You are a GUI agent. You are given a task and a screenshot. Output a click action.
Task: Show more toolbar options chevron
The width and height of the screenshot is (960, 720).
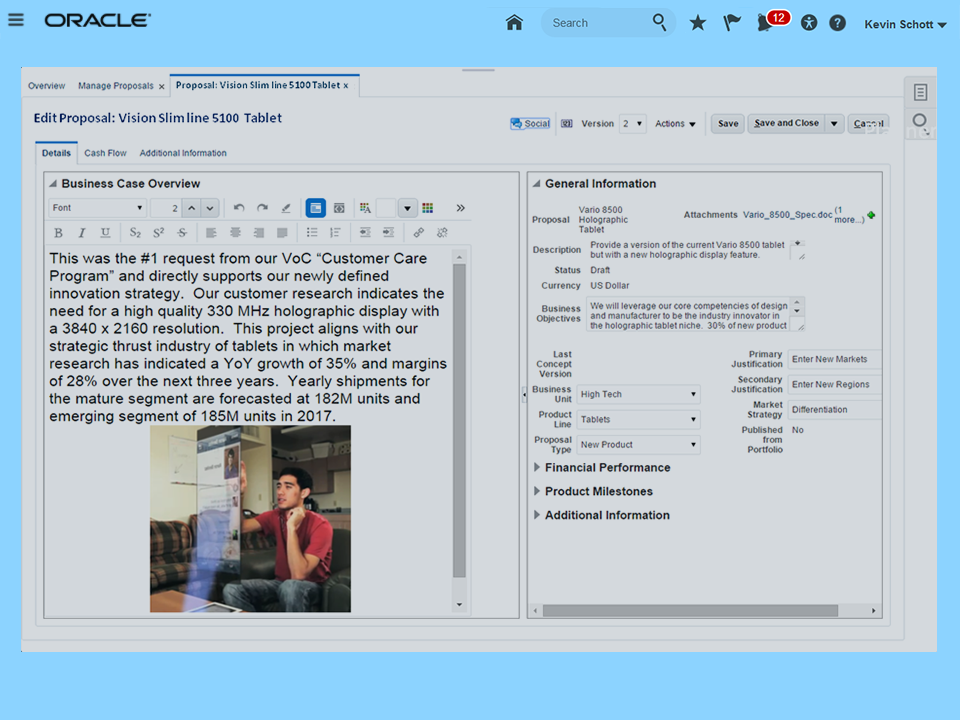[x=460, y=208]
